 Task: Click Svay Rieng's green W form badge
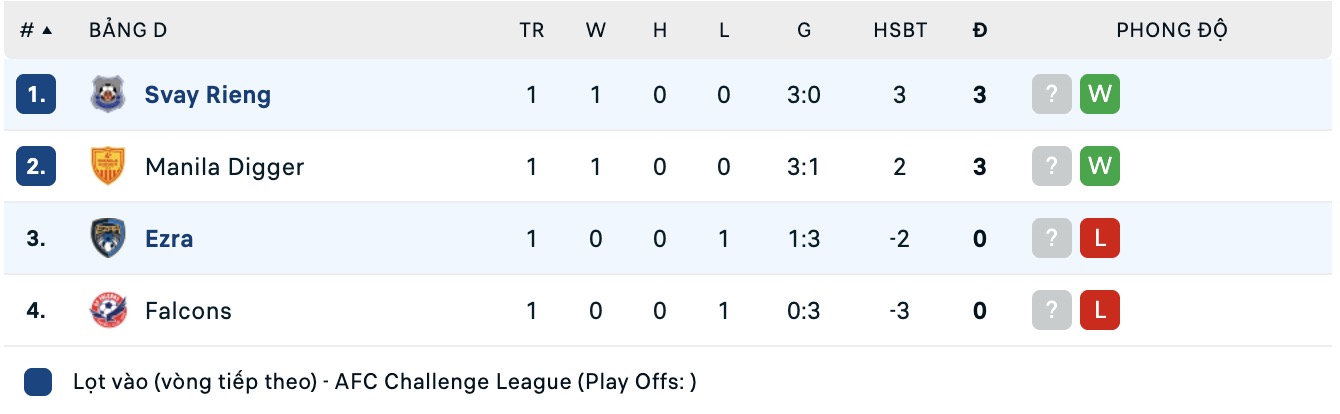pyautogui.click(x=1099, y=95)
